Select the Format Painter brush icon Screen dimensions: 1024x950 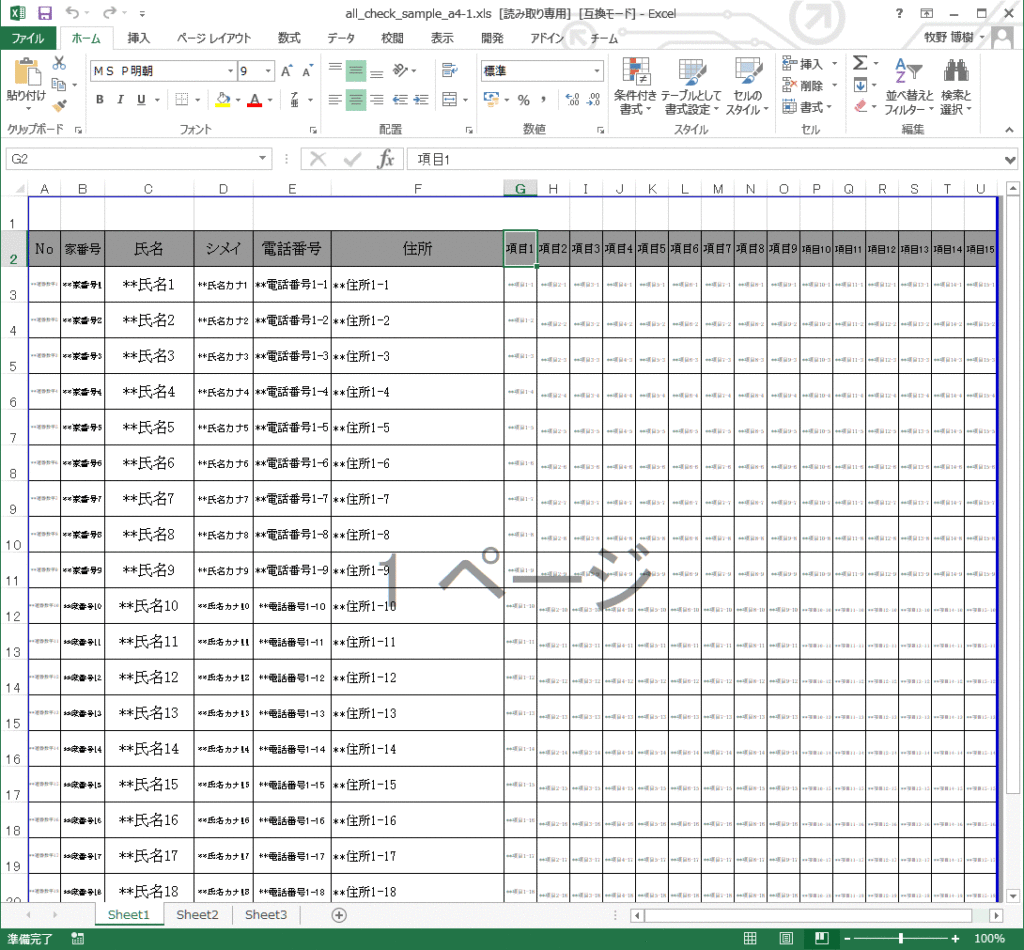pyautogui.click(x=59, y=105)
